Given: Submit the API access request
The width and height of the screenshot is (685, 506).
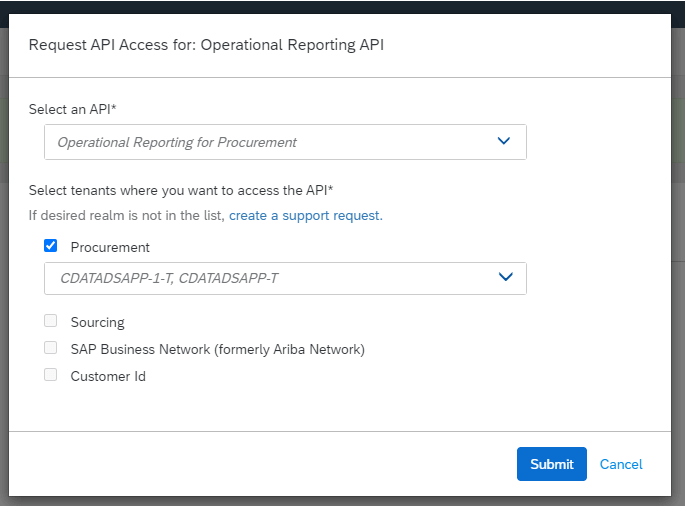Looking at the screenshot, I should tap(552, 464).
